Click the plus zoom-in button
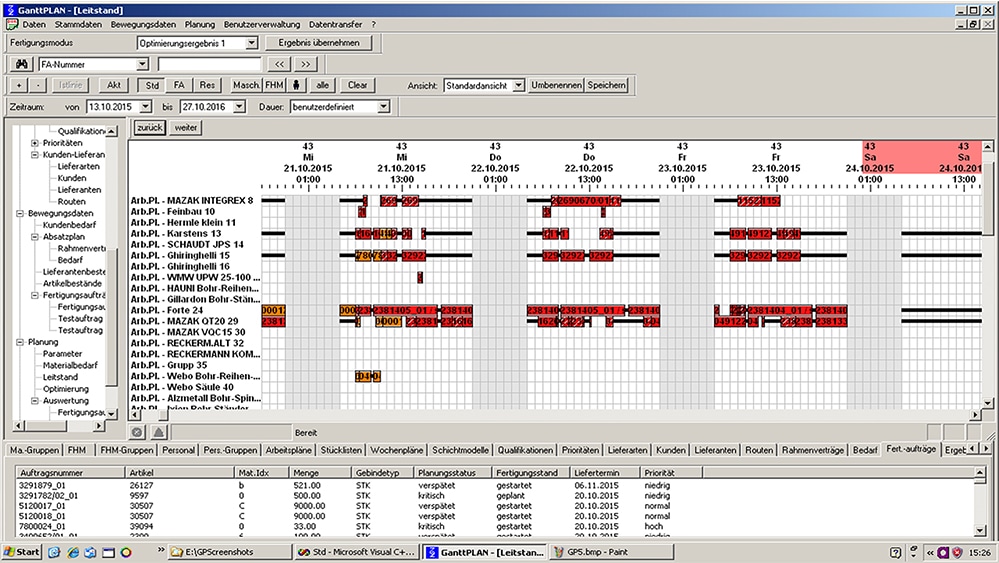This screenshot has height=563, width=999. click(x=19, y=85)
